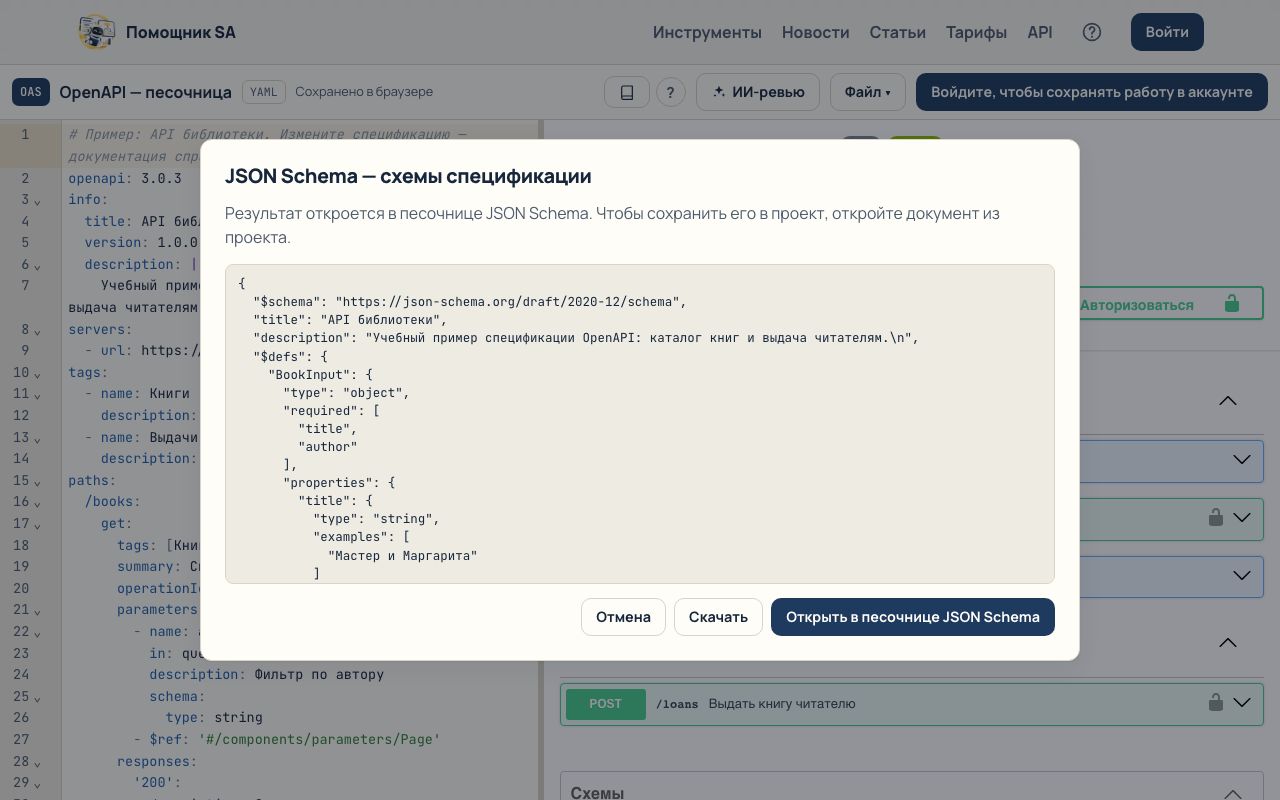The height and width of the screenshot is (800, 1280).
Task: Click the Войти button
Action: [1167, 32]
